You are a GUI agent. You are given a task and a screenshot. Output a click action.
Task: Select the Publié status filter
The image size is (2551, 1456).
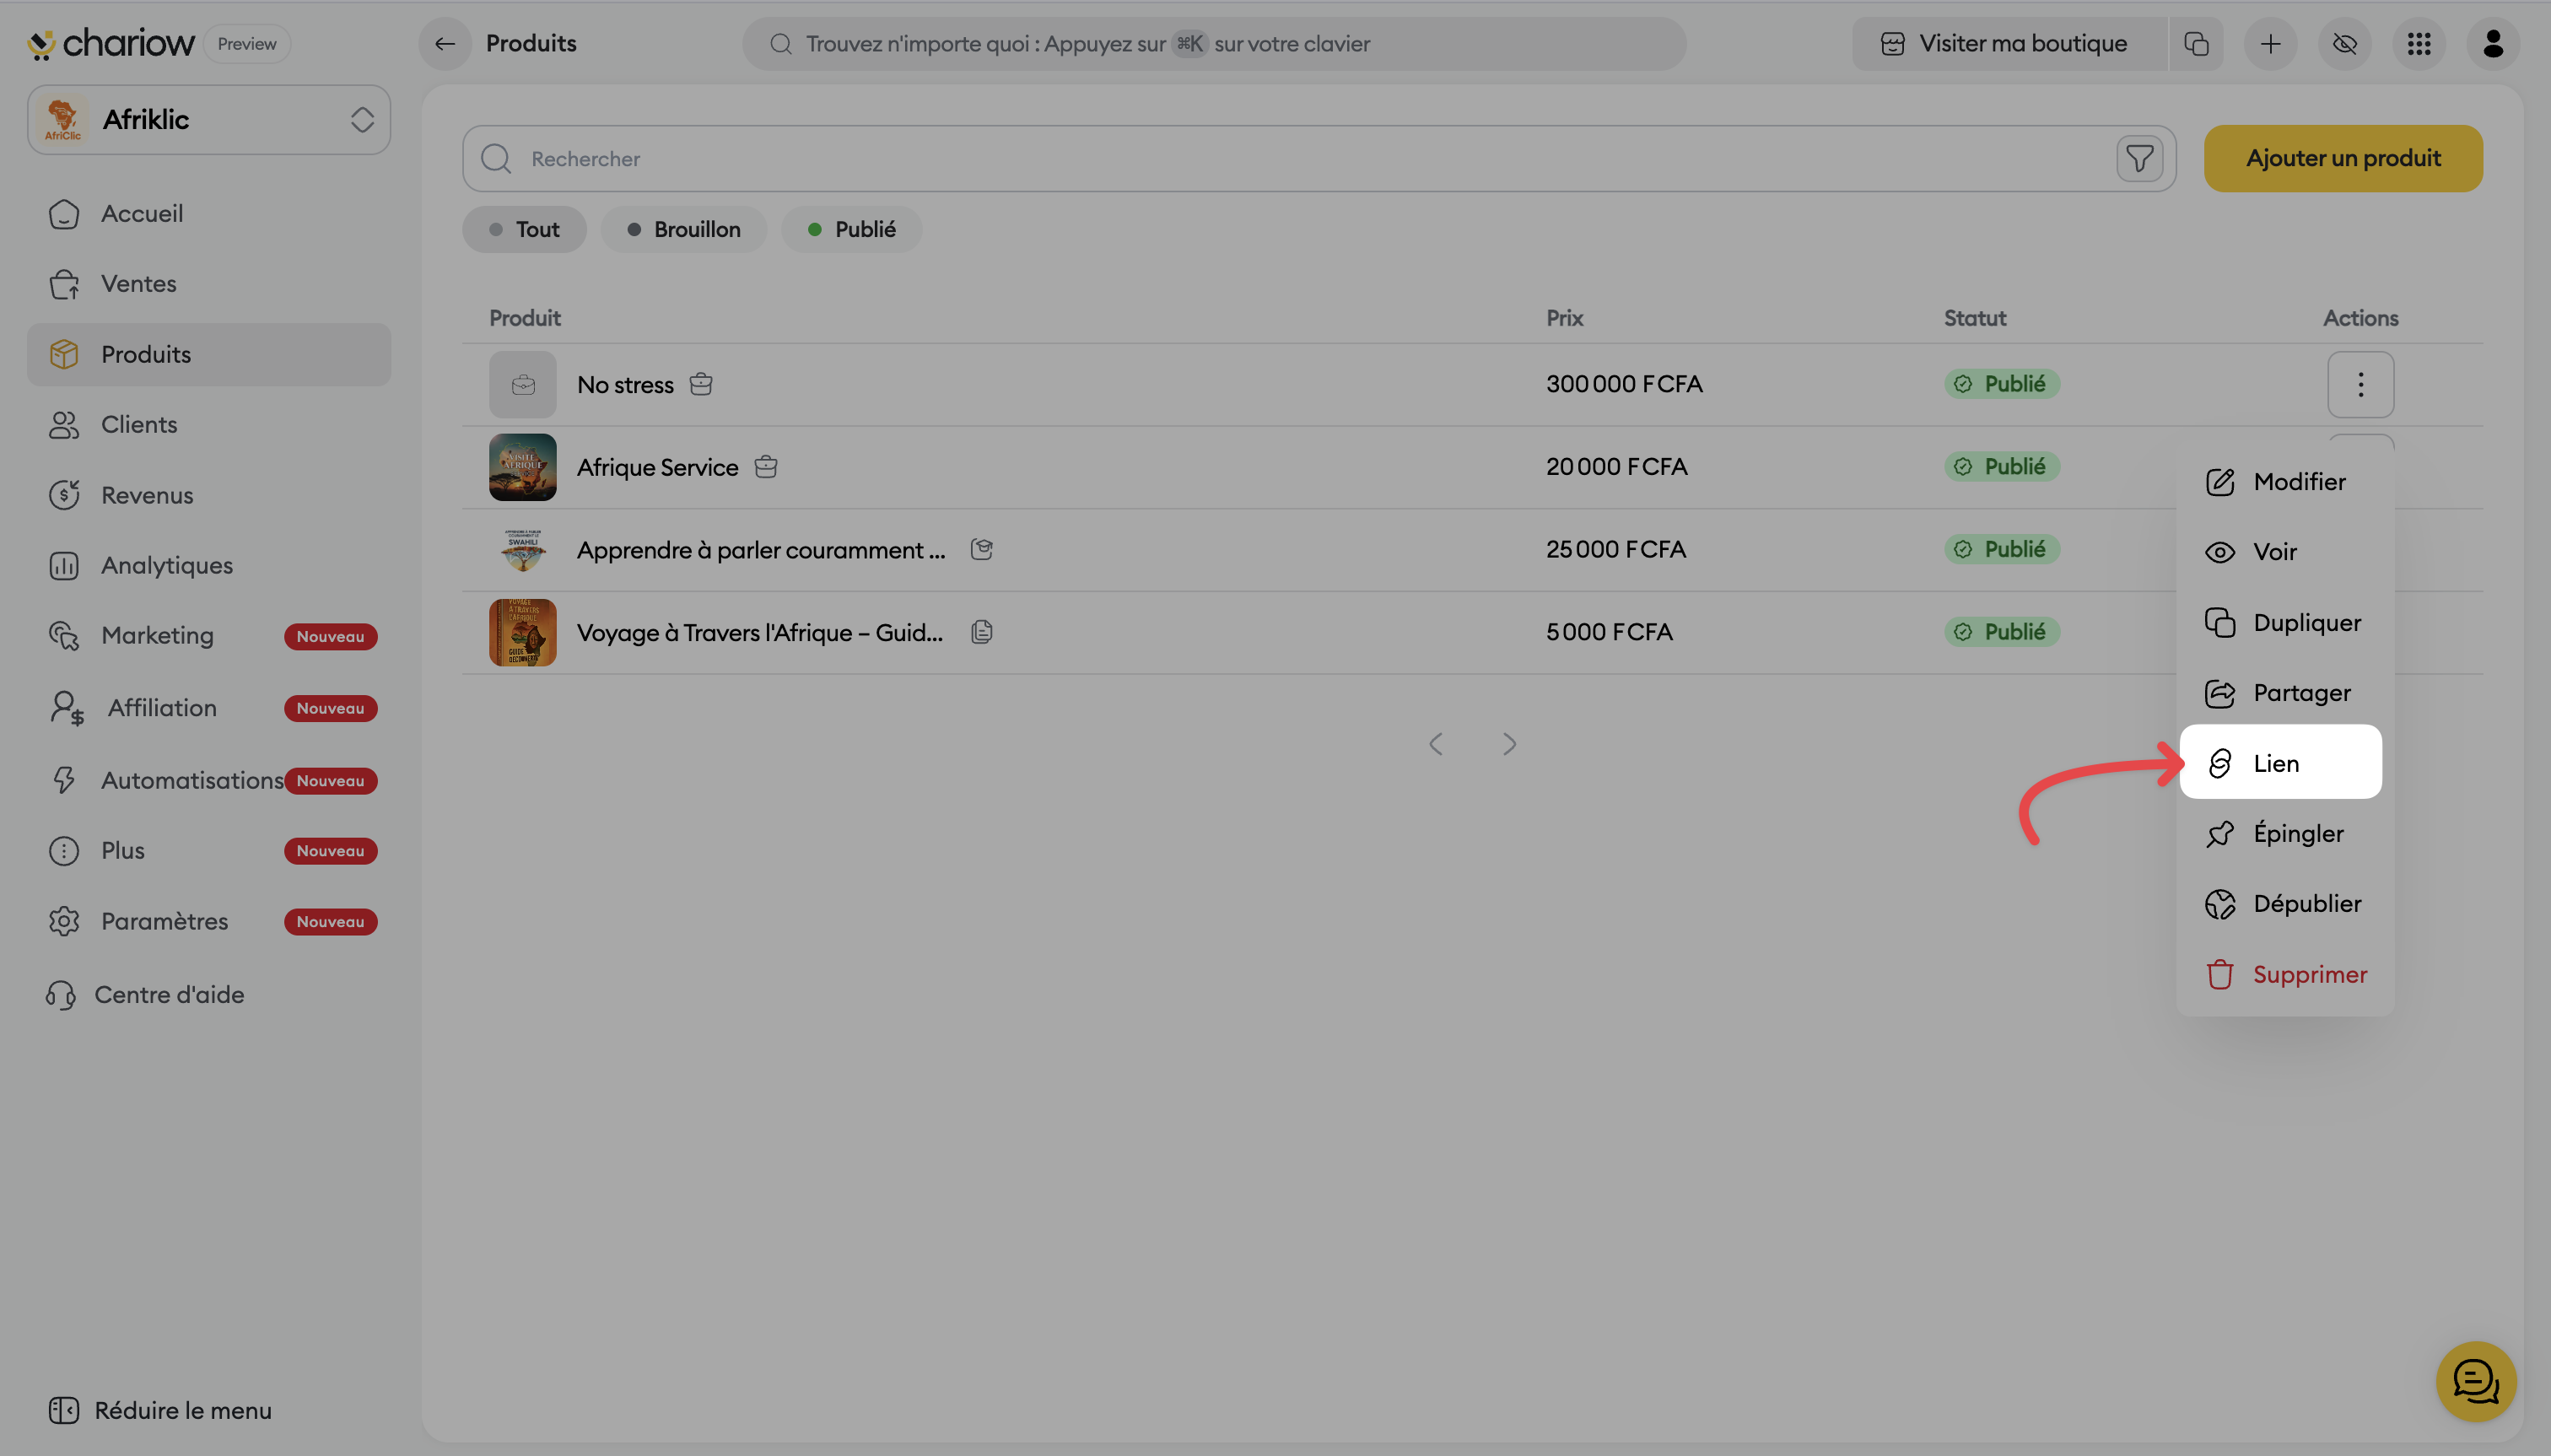coord(851,230)
